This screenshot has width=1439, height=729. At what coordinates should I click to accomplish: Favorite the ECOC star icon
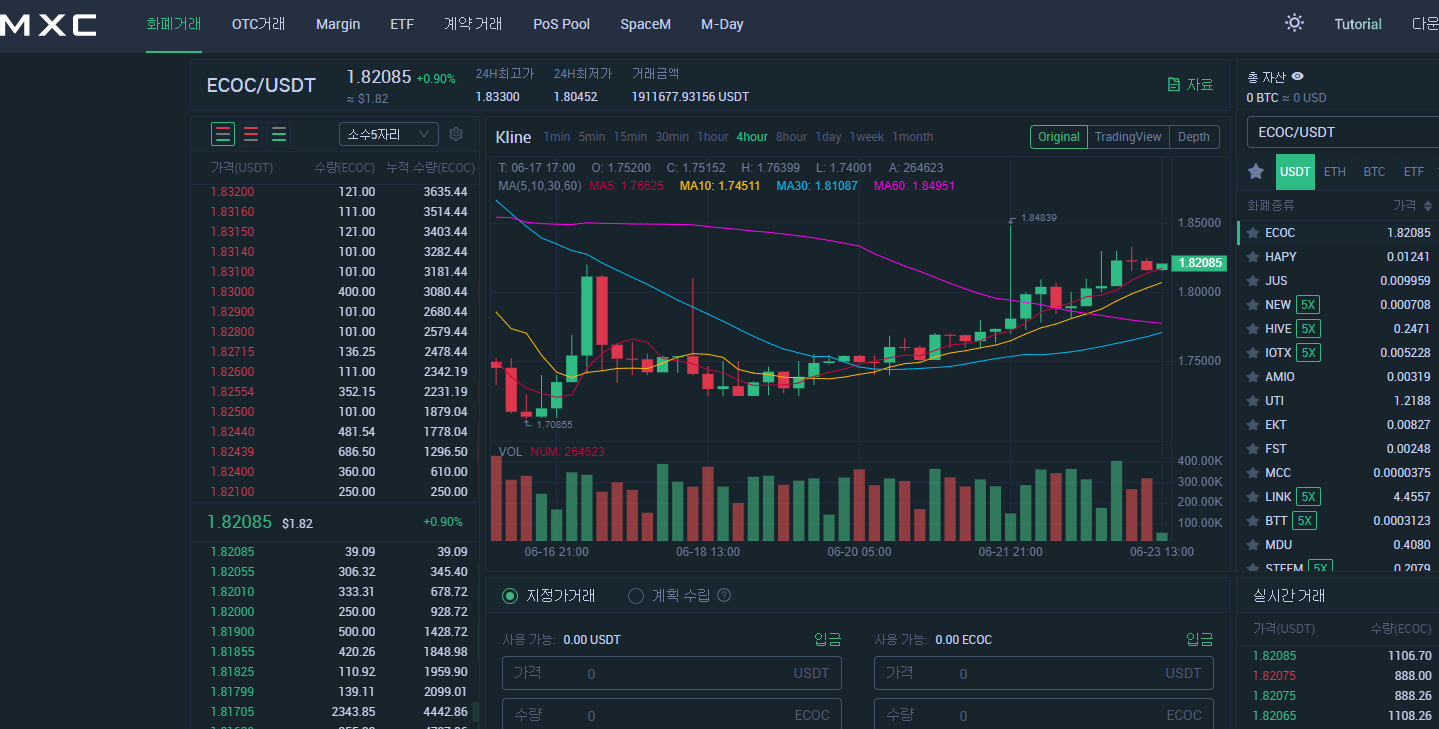[1253, 233]
